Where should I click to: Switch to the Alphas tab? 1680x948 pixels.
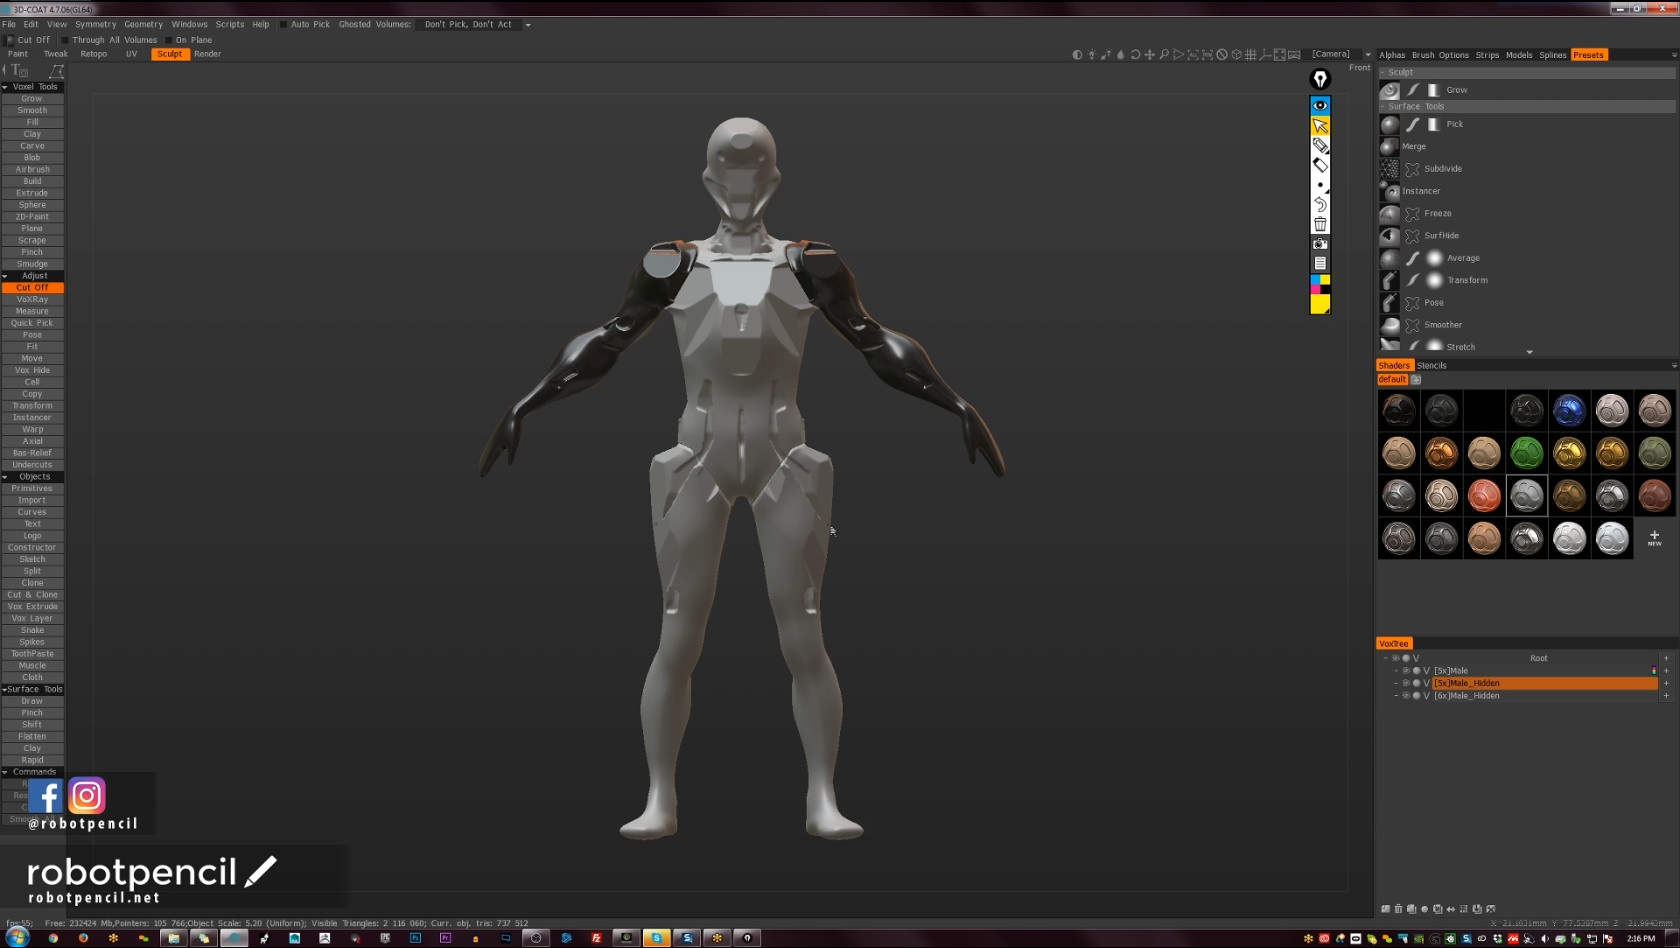tap(1392, 55)
